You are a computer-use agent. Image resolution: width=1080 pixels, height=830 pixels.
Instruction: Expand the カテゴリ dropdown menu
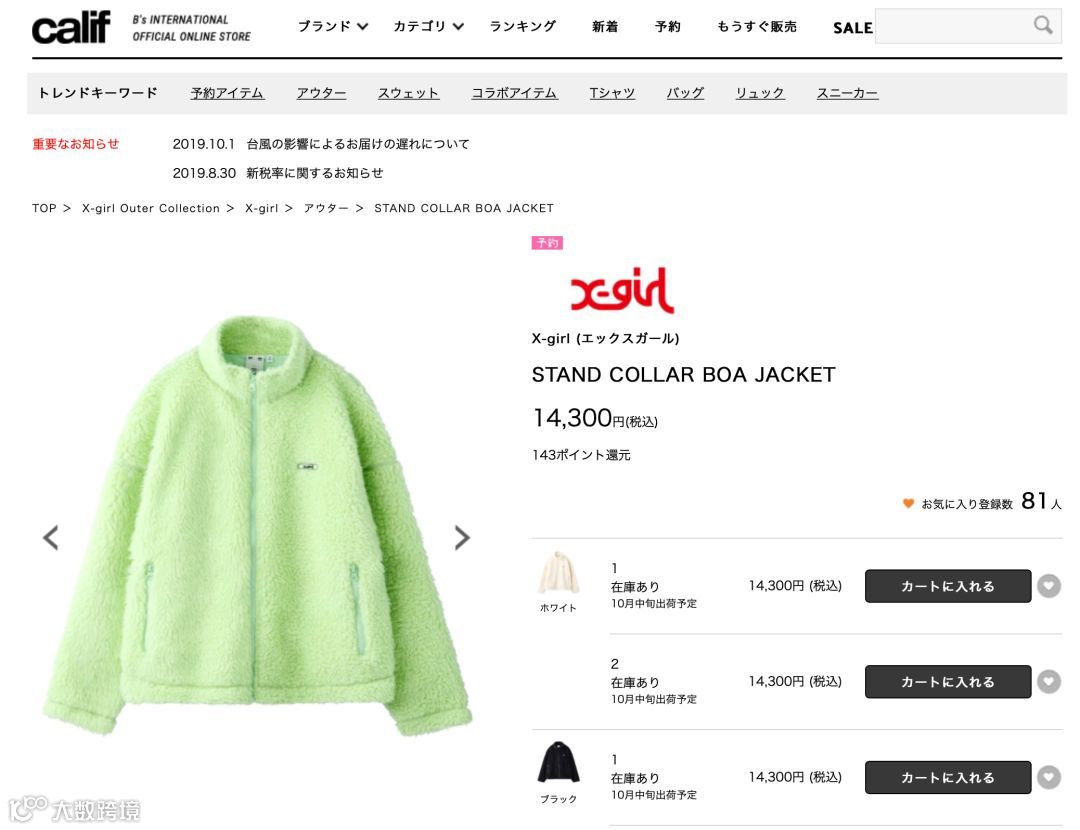tap(428, 26)
